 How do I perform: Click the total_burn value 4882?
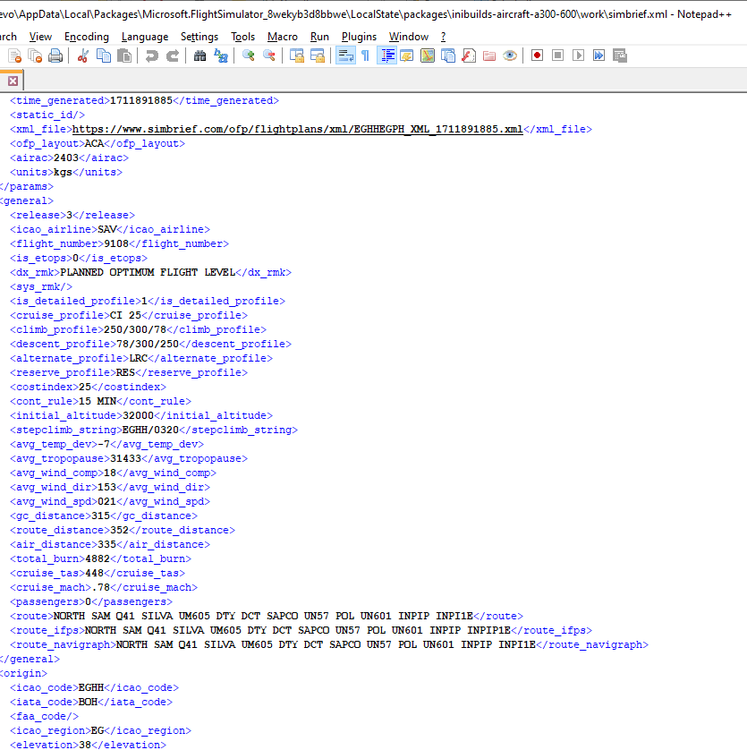point(98,559)
